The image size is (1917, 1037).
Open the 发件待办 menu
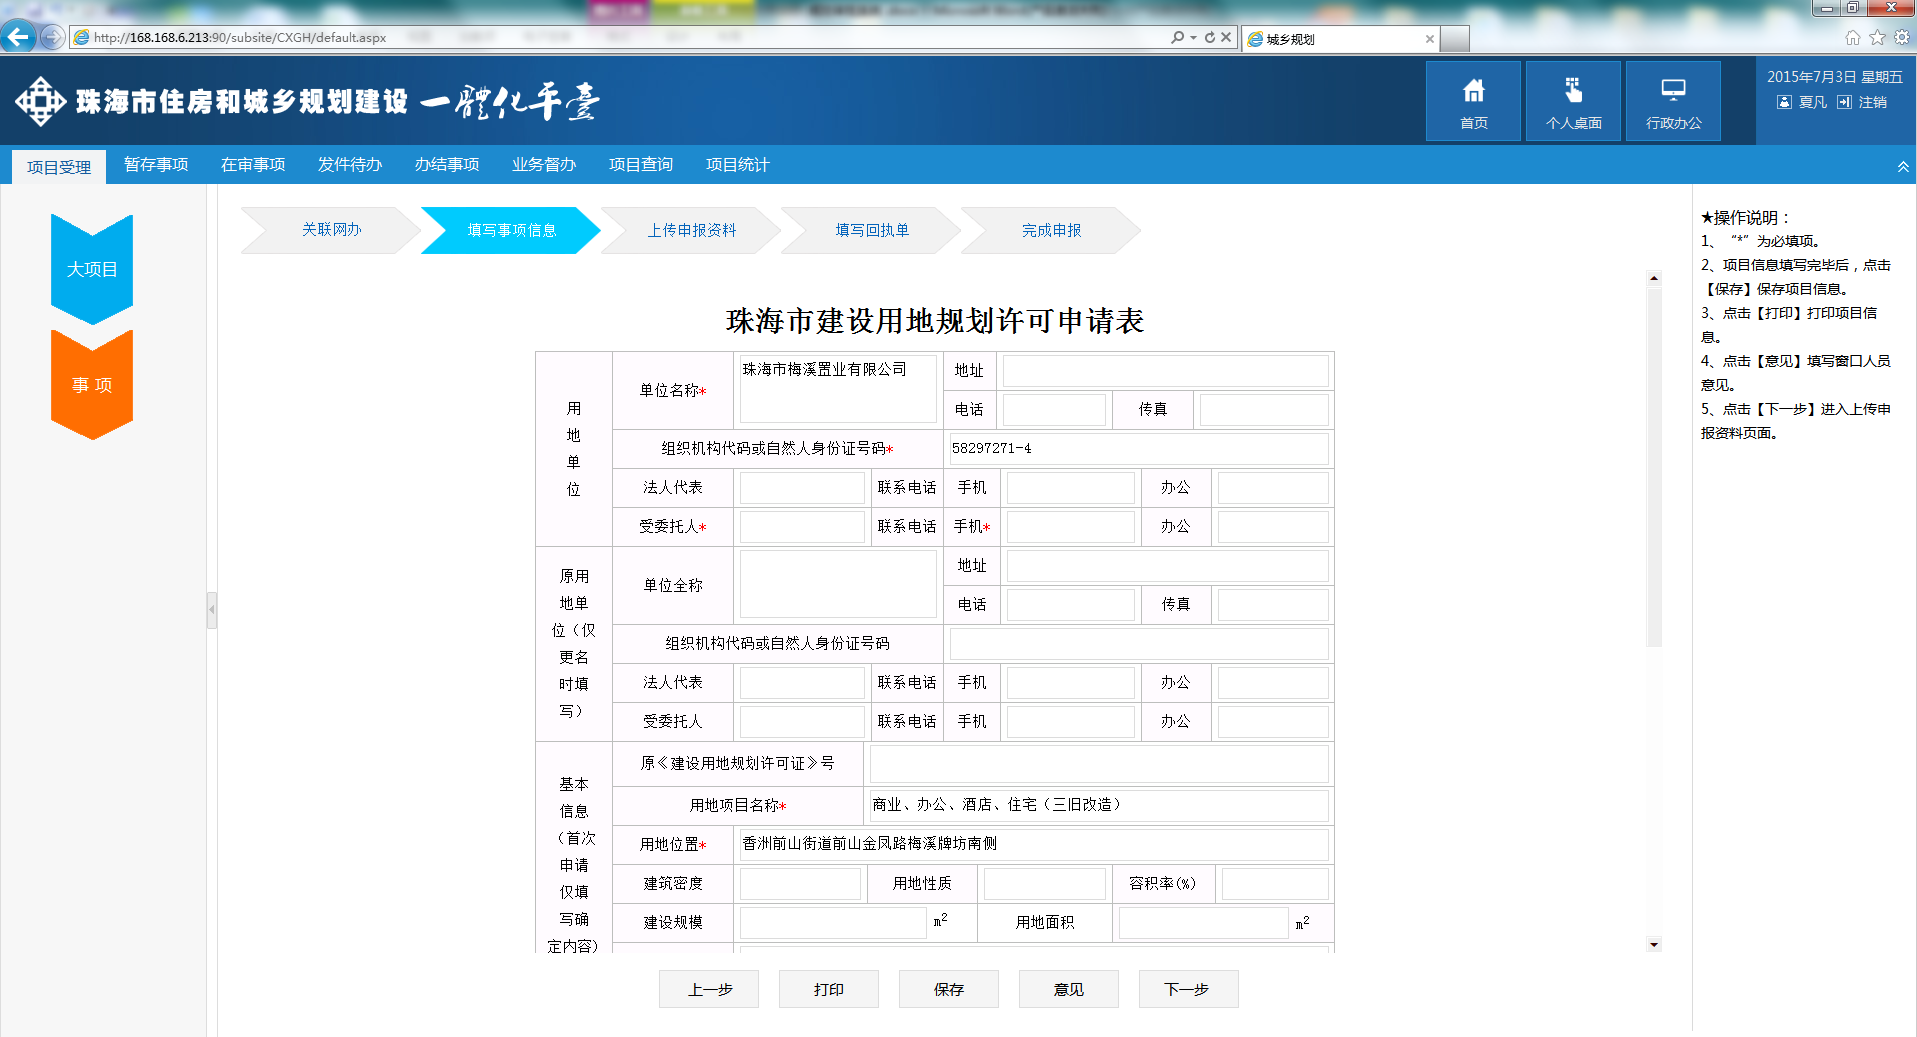coord(350,165)
